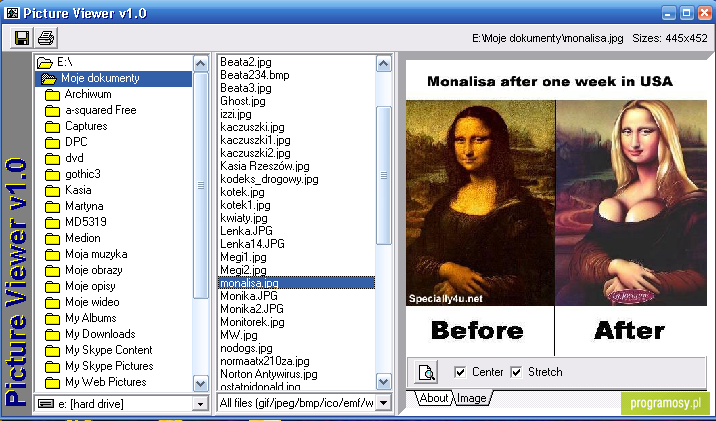
Task: Open the All files type filter dropdown
Action: [x=384, y=403]
